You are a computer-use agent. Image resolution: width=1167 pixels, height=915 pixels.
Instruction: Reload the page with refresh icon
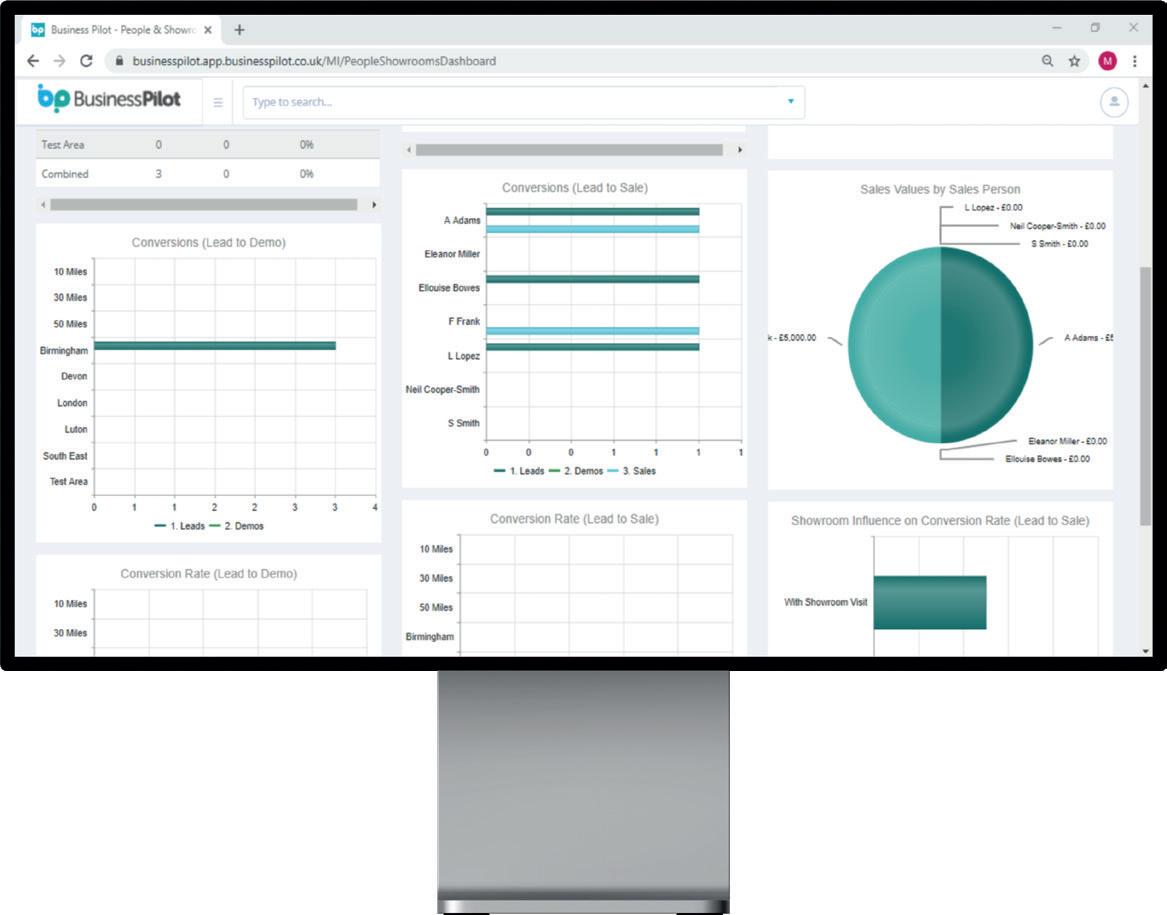(86, 61)
